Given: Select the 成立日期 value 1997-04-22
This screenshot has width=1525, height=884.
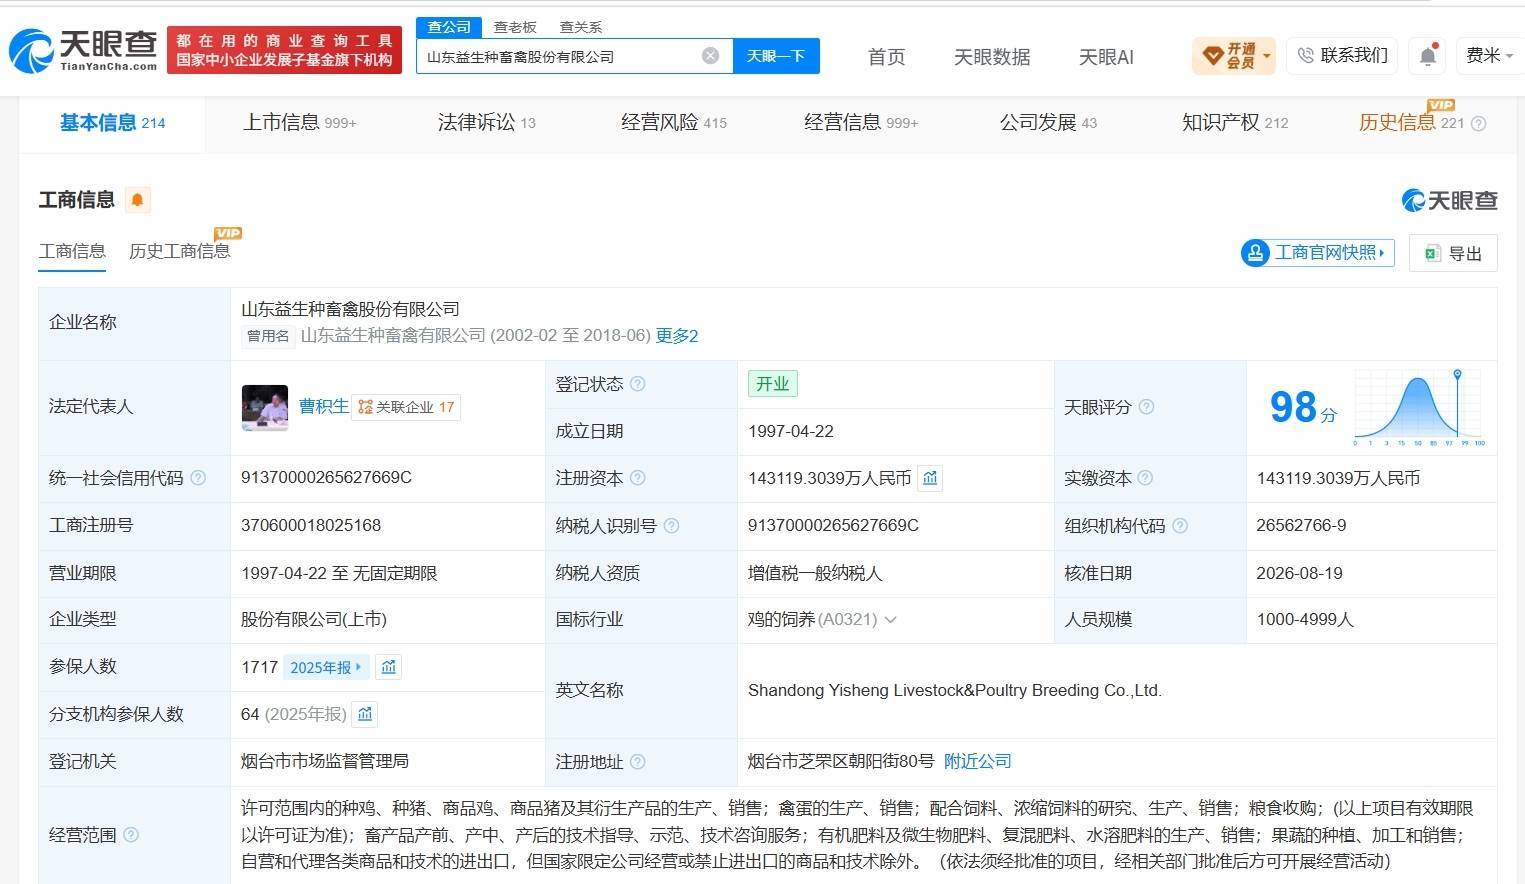Looking at the screenshot, I should coord(790,431).
